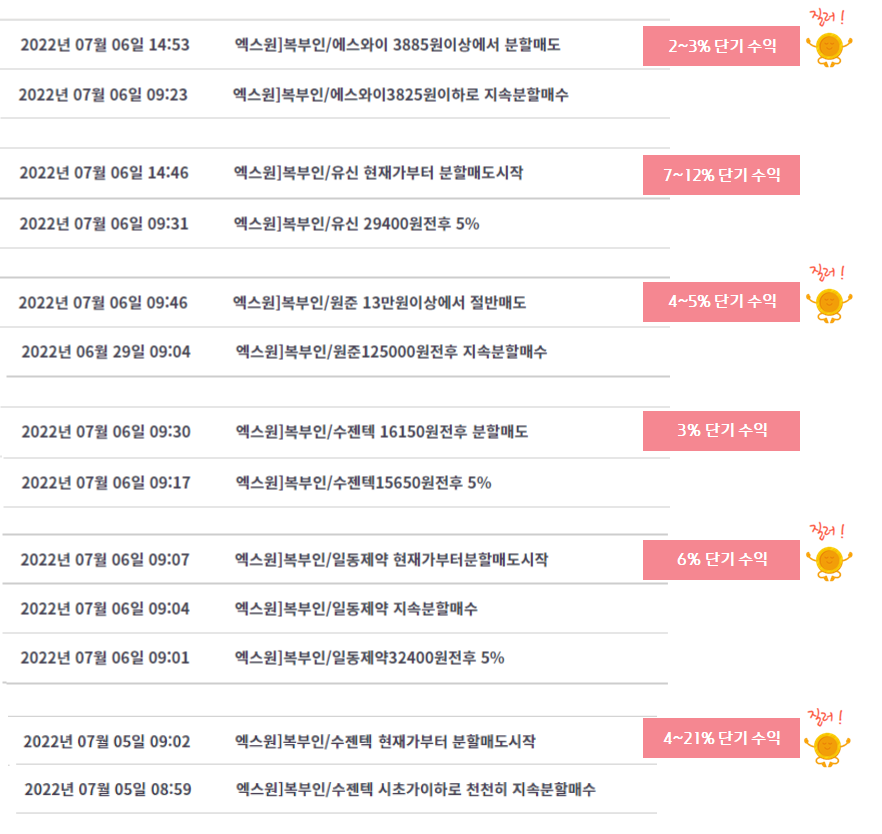
Task: Open 수젠텍 16150원전후 분할매도 message
Action: coord(382,431)
